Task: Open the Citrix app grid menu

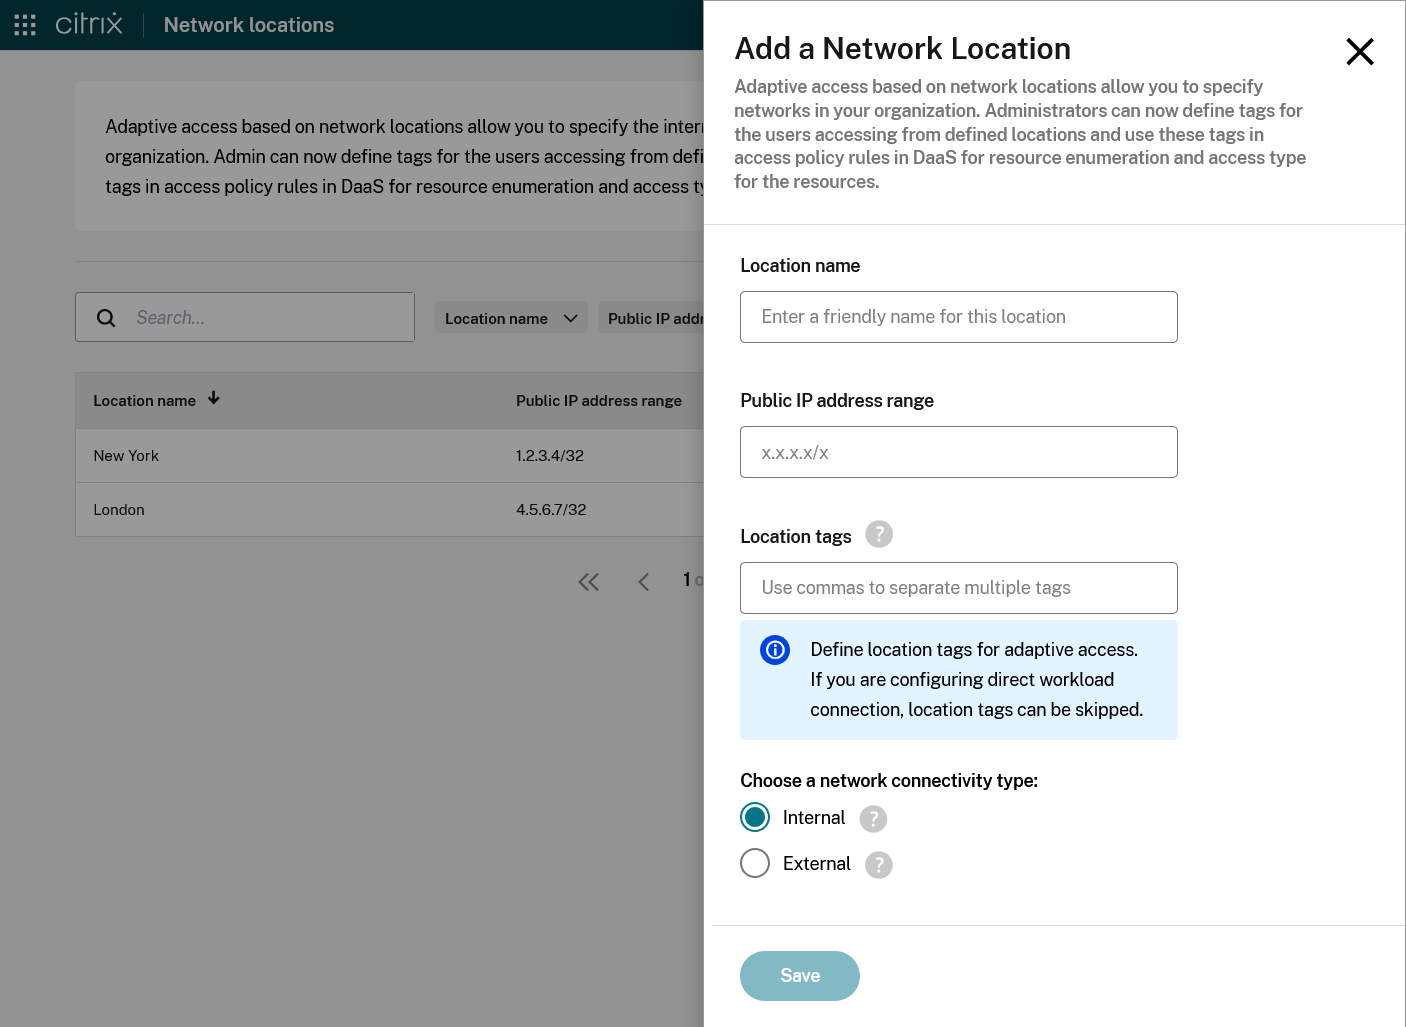Action: [25, 25]
